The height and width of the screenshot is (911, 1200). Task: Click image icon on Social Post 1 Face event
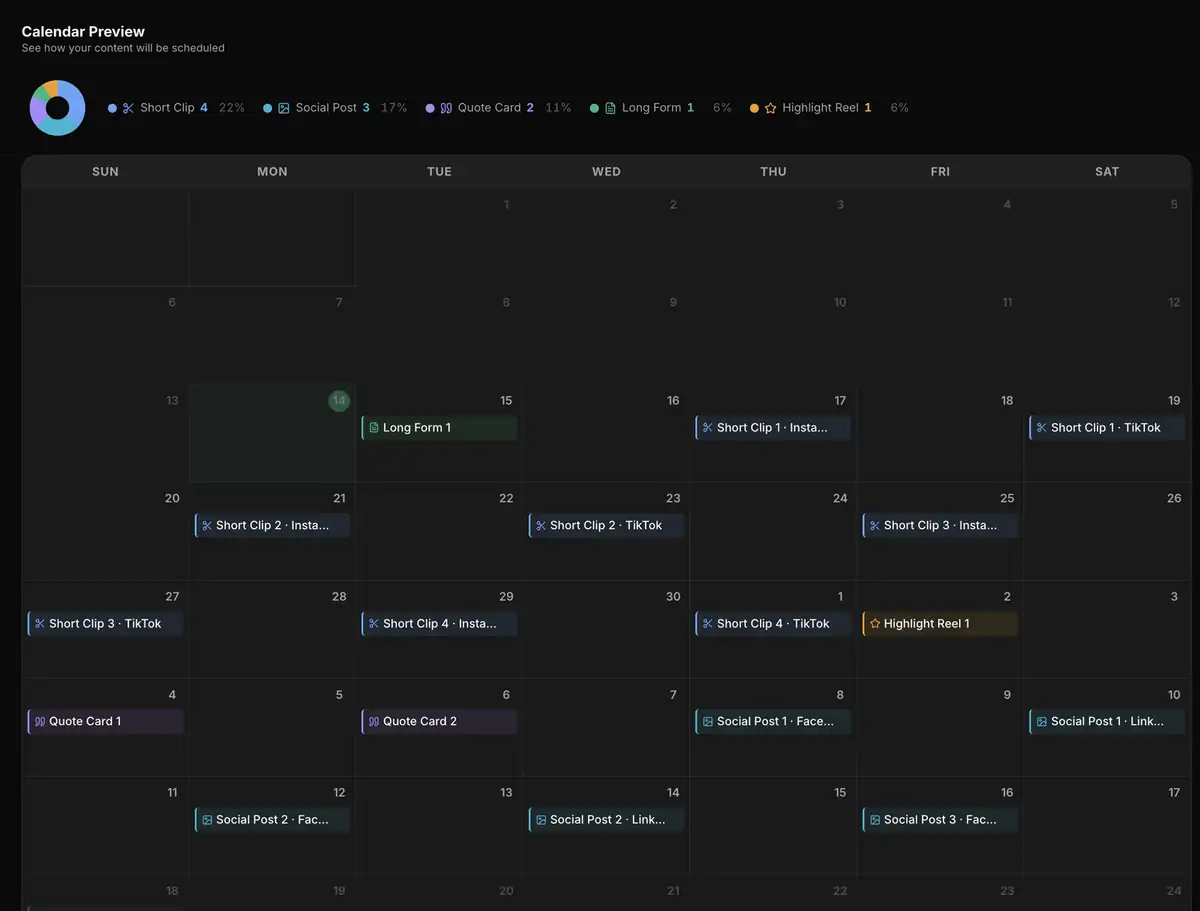click(708, 722)
